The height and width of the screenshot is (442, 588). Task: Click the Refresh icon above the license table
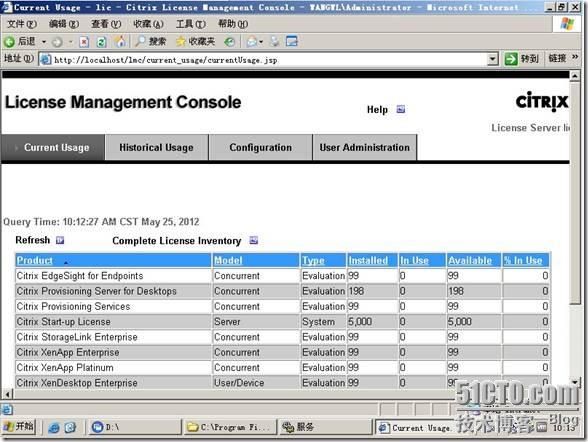(60, 240)
